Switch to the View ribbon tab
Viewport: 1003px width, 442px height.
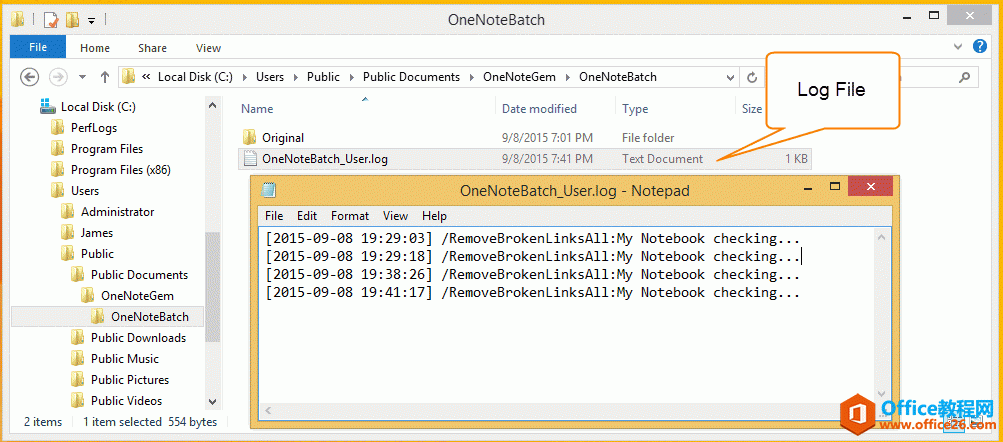tap(208, 48)
